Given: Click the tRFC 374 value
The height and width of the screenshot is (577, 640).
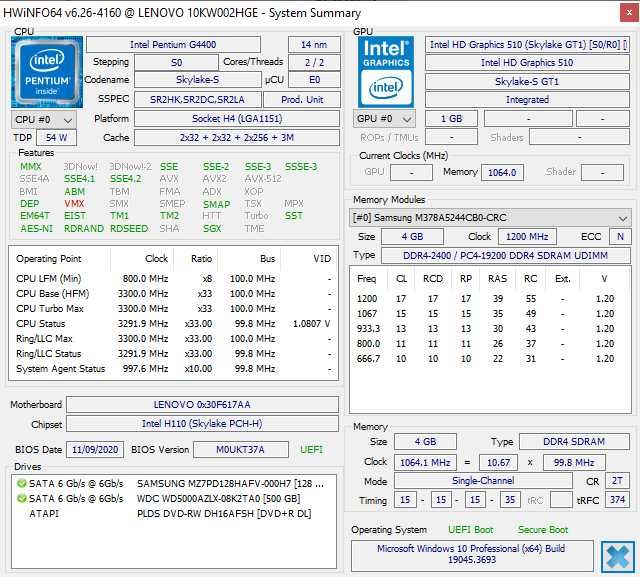Looking at the screenshot, I should click(x=617, y=500).
